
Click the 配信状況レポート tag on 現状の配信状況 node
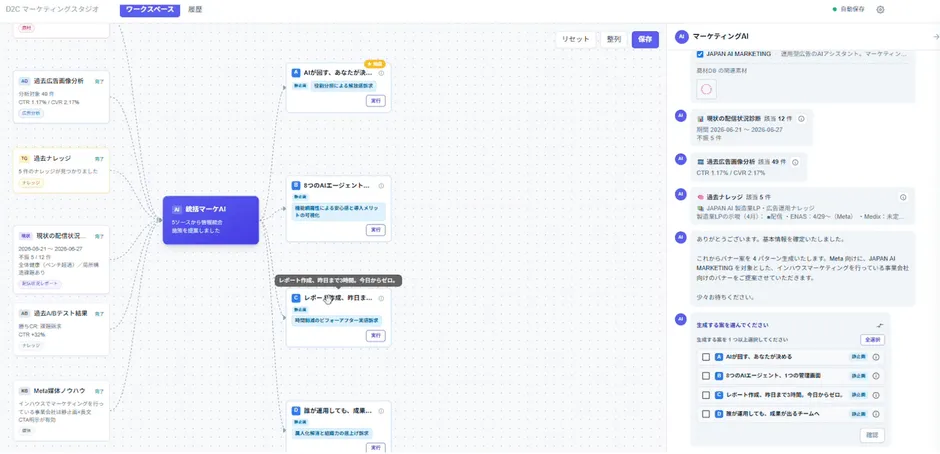tap(40, 284)
